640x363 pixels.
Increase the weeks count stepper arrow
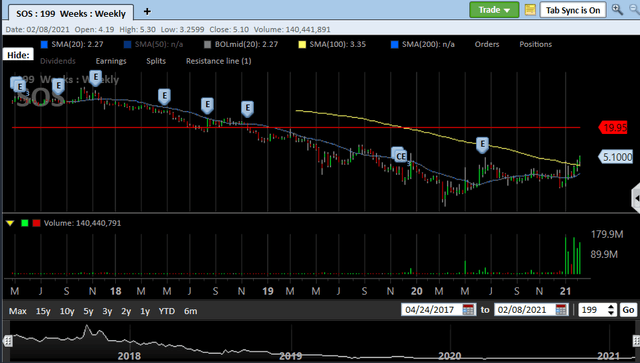(611, 307)
